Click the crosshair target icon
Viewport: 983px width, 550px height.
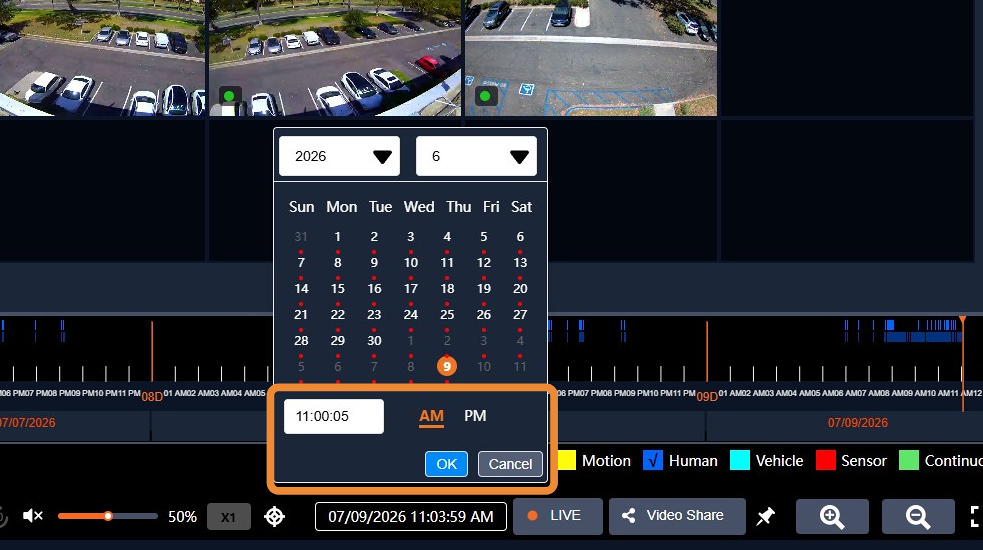(x=275, y=517)
